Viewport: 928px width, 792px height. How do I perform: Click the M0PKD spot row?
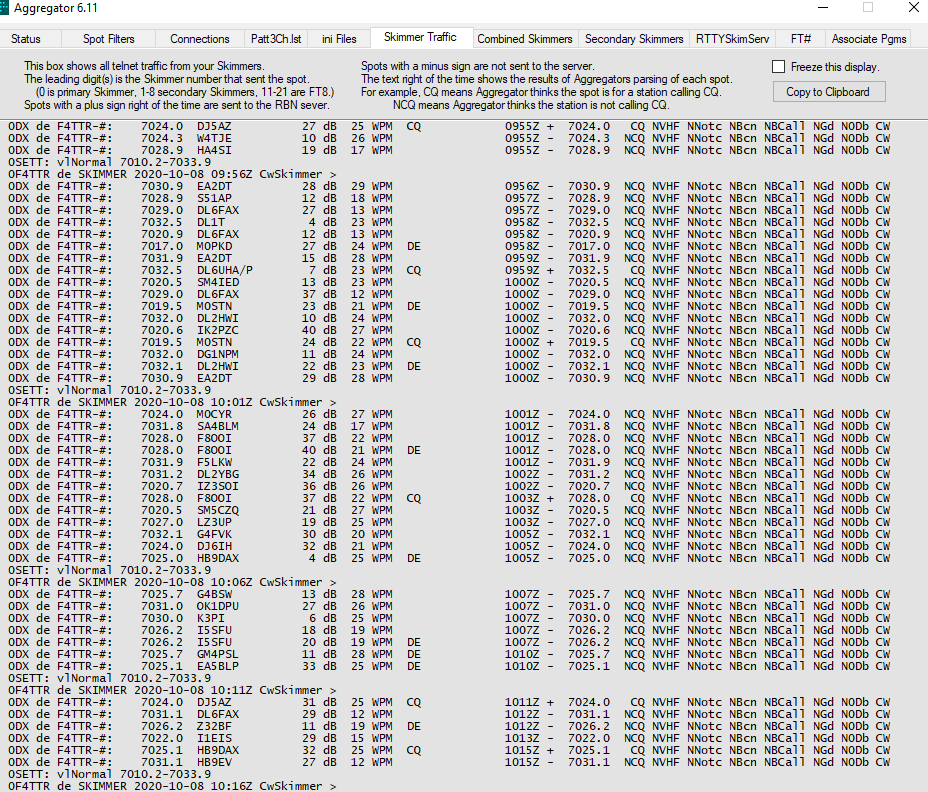(449, 246)
